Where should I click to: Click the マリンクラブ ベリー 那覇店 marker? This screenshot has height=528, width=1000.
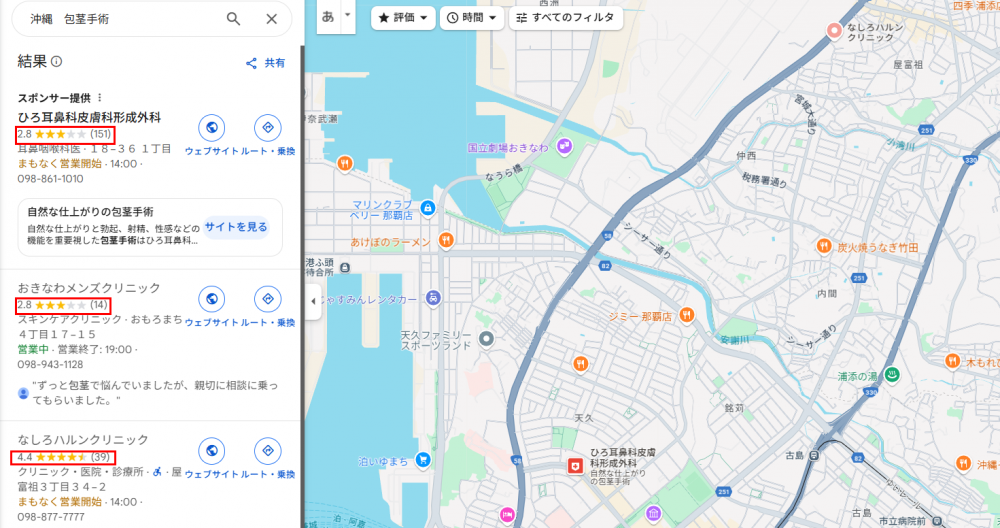point(428,208)
